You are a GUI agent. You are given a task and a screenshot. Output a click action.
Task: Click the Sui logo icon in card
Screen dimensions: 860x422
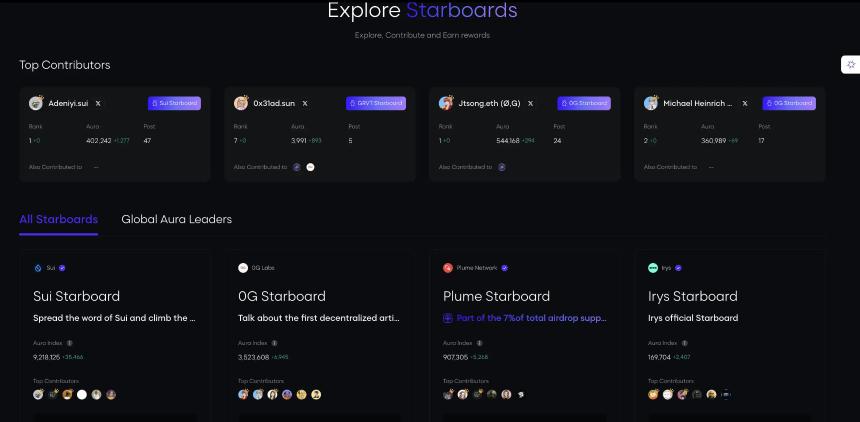pyautogui.click(x=38, y=268)
